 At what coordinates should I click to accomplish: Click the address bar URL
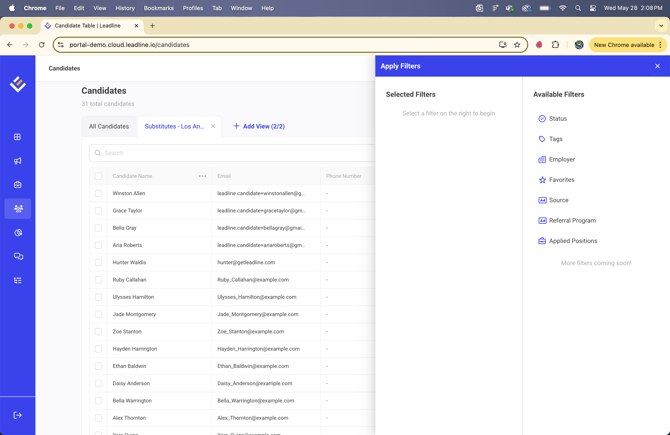129,44
